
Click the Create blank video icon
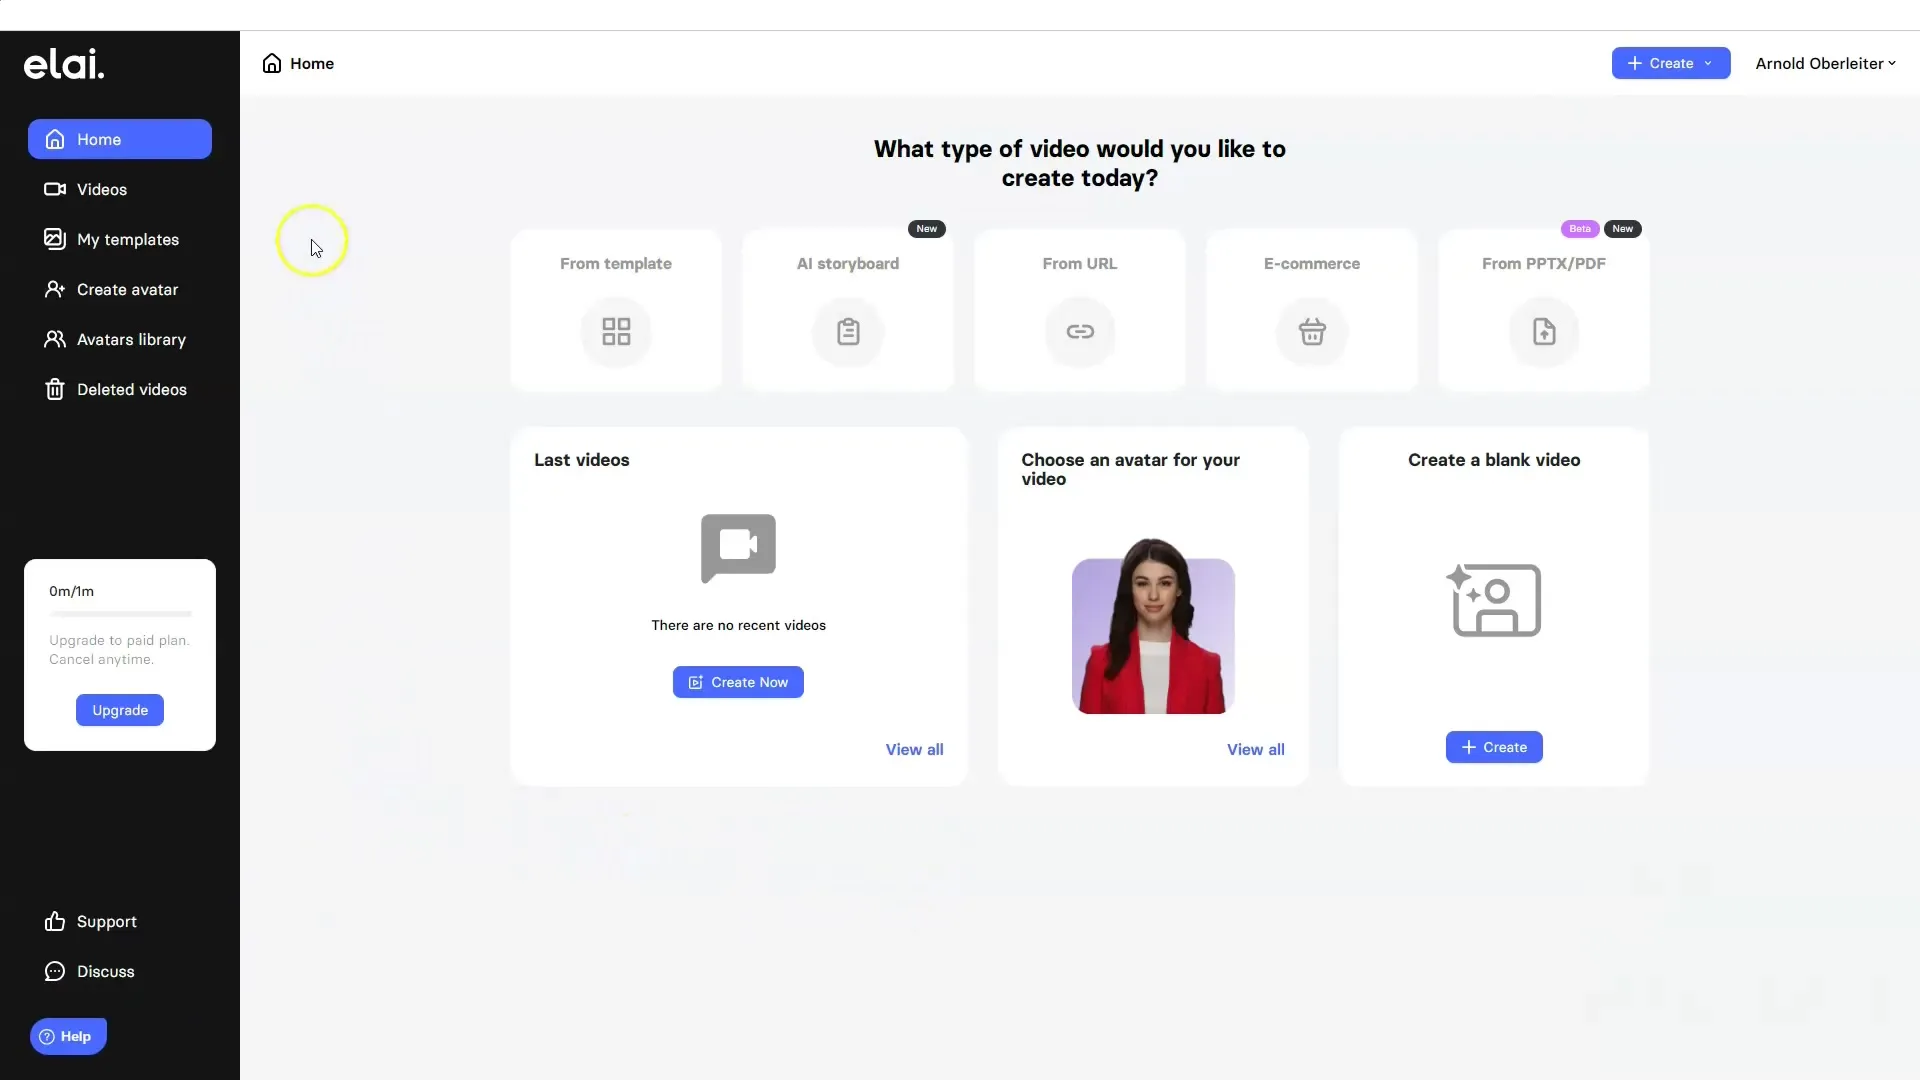1494,596
